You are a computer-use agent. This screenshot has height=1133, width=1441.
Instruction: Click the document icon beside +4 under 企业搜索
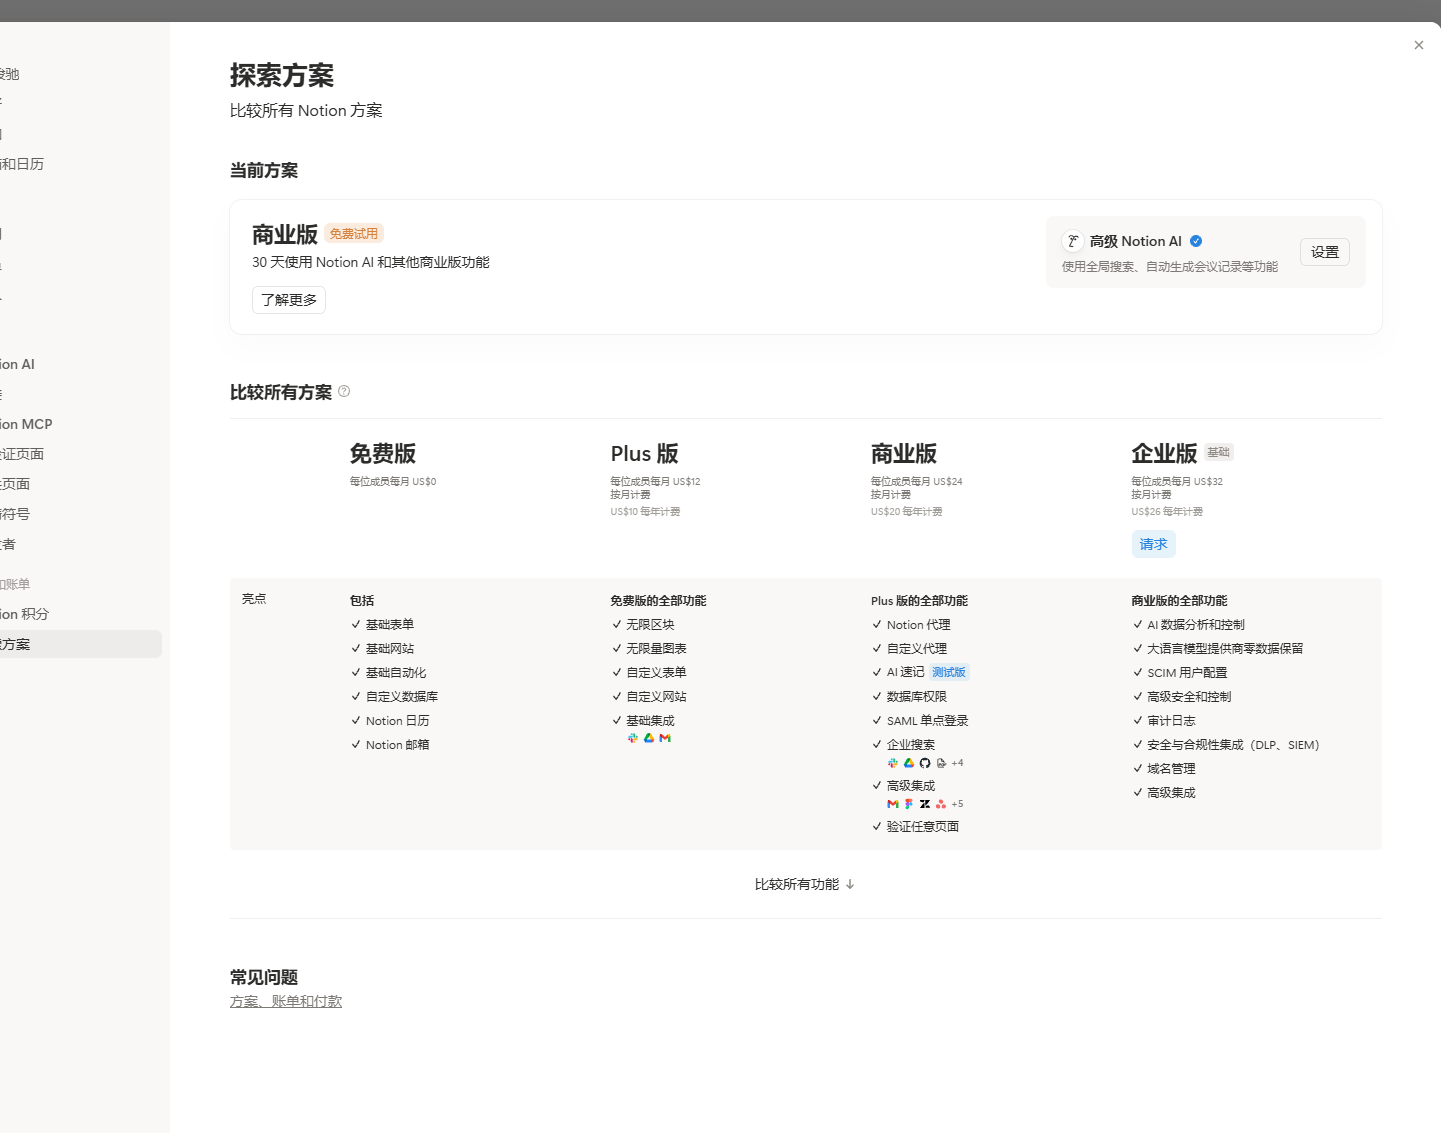941,763
